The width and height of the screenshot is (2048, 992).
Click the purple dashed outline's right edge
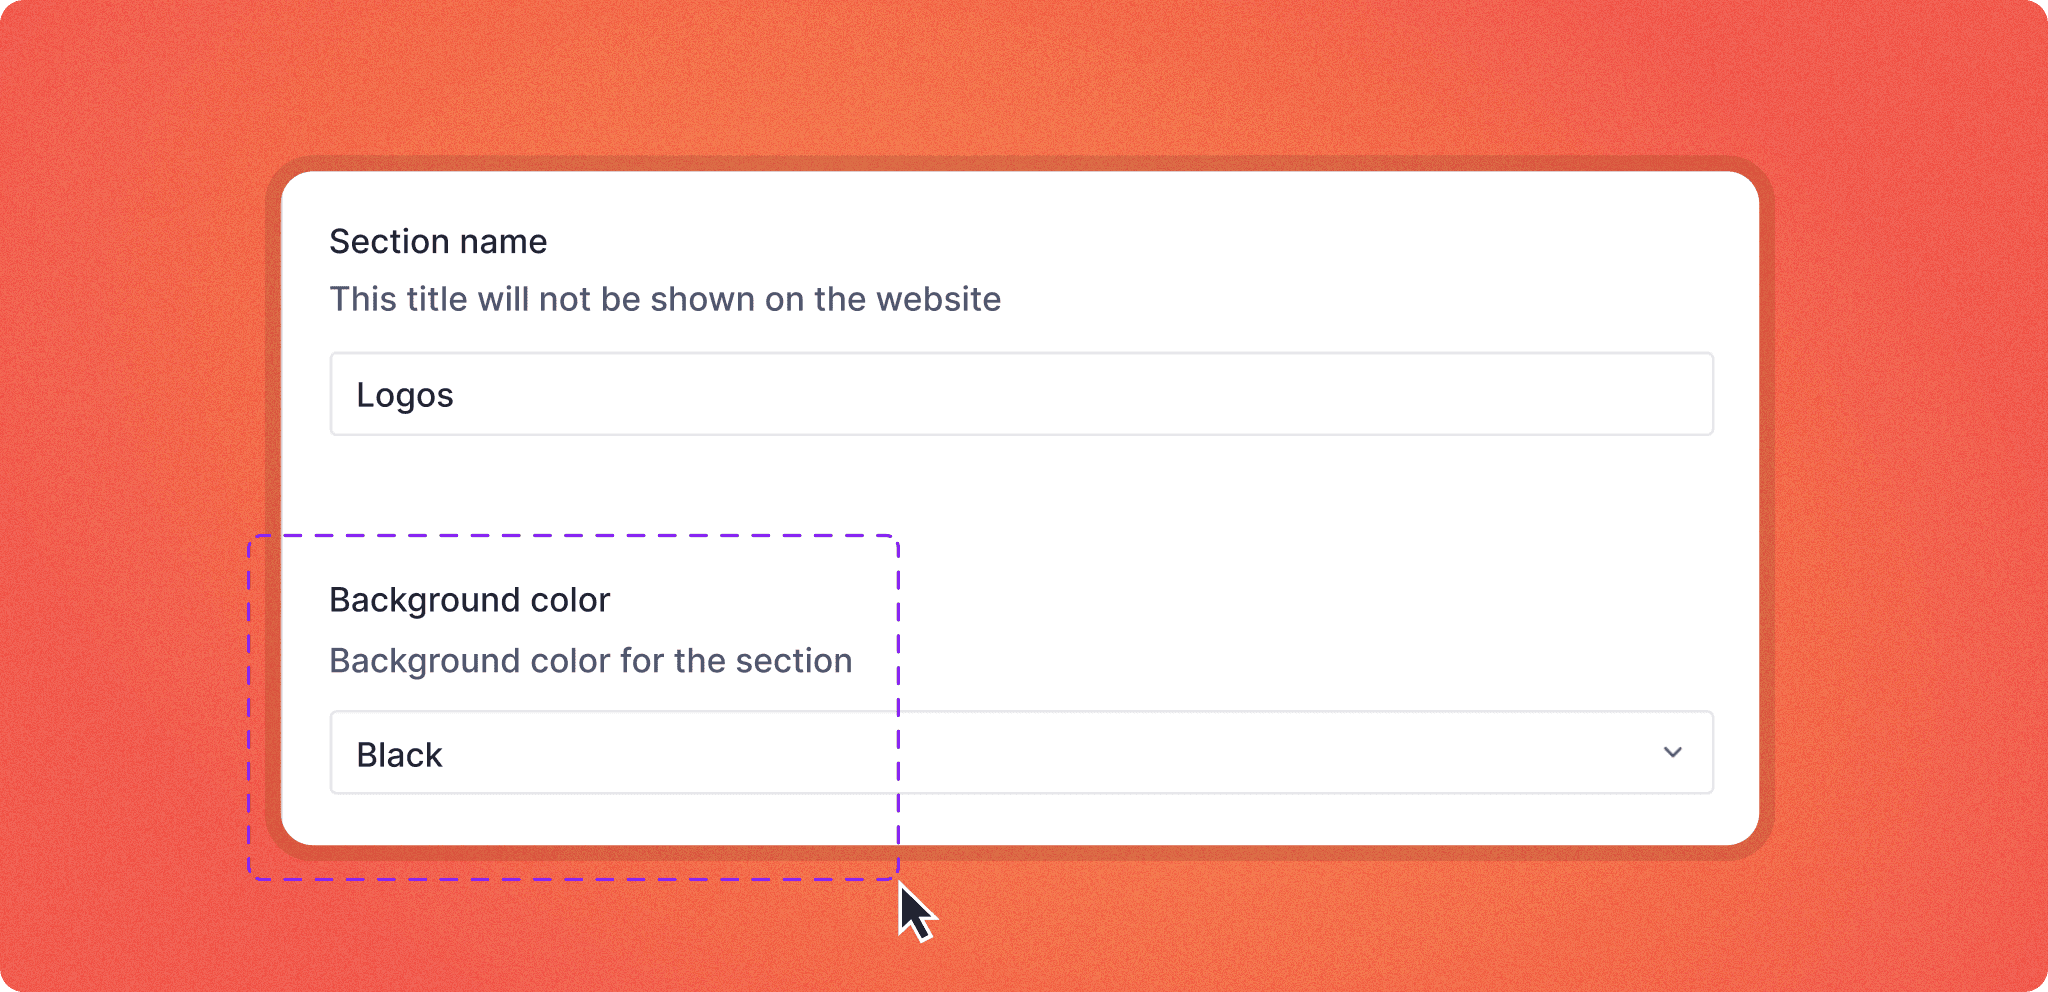898,700
